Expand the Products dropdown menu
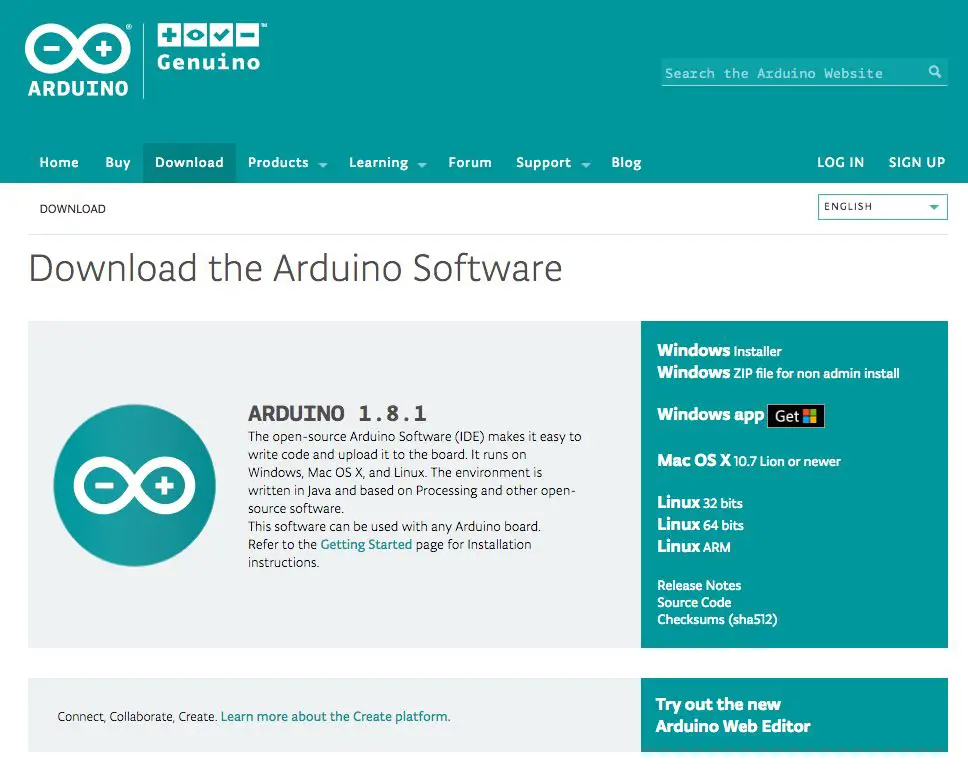This screenshot has width=968, height=774. (x=287, y=162)
